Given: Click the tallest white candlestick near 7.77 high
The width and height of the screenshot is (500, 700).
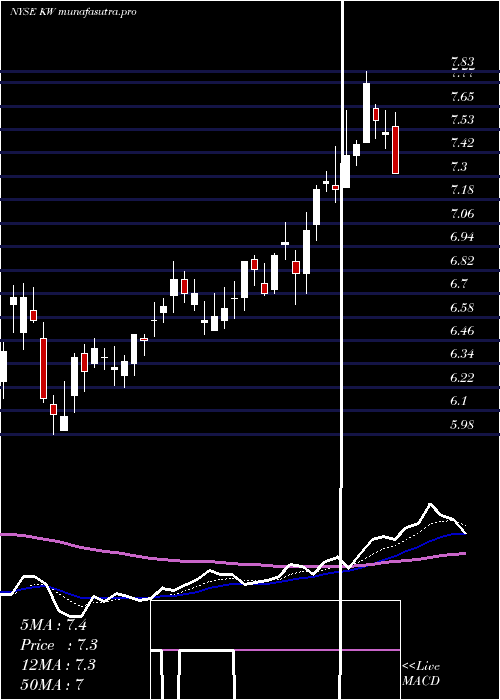Looking at the screenshot, I should pyautogui.click(x=367, y=113).
